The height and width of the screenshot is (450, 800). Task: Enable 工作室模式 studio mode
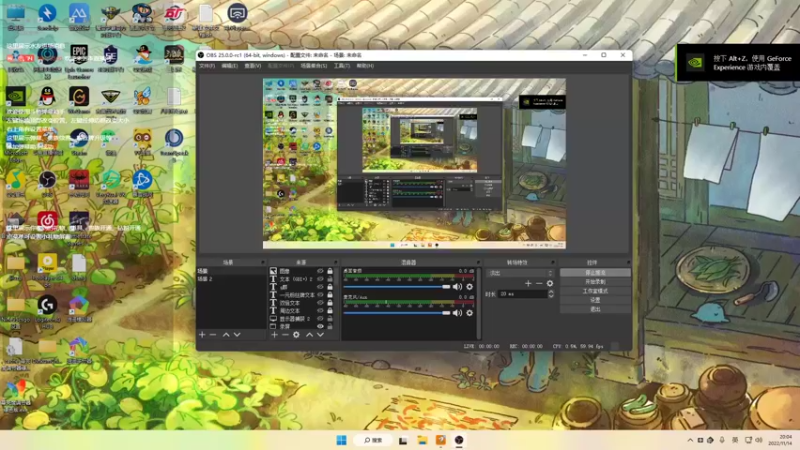point(595,291)
